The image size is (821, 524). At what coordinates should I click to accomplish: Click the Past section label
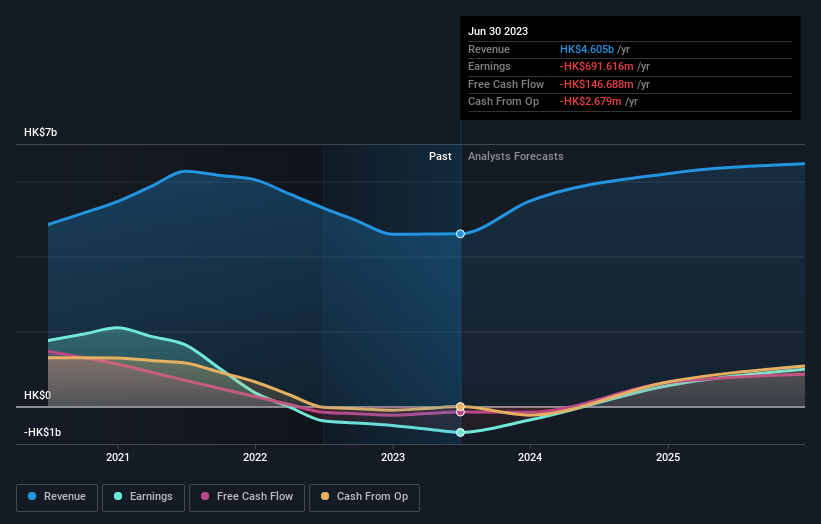click(440, 157)
